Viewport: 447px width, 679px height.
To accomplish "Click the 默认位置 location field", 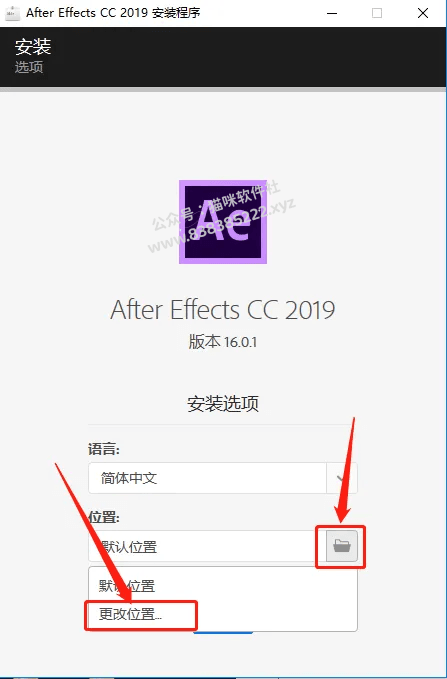I will [207, 546].
